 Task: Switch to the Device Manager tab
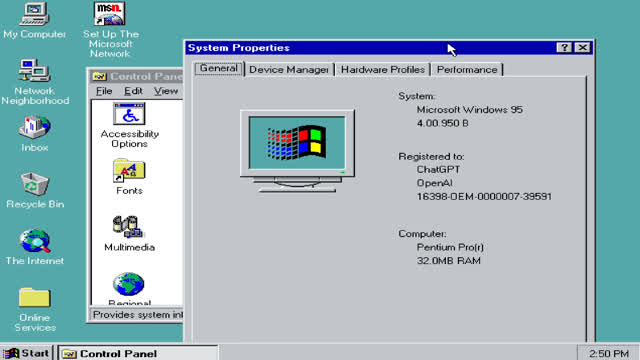tap(289, 70)
